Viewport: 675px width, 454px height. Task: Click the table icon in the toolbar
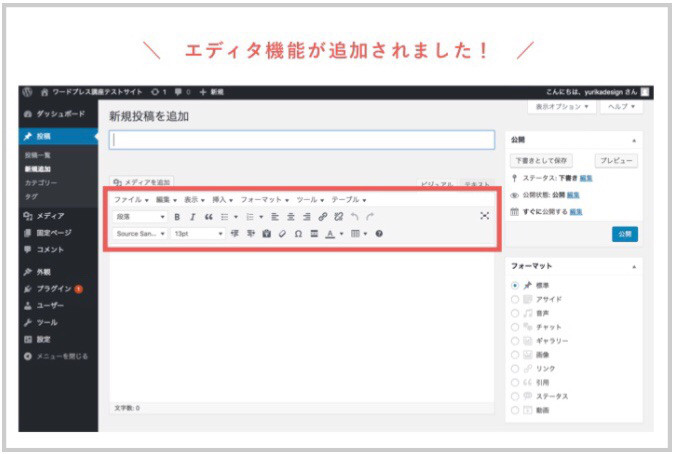pos(355,234)
